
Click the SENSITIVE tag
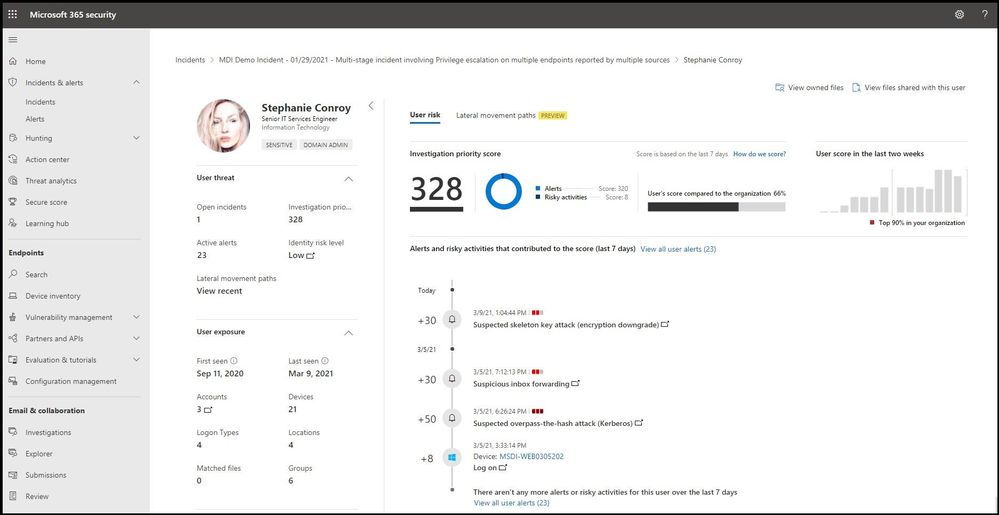(279, 145)
